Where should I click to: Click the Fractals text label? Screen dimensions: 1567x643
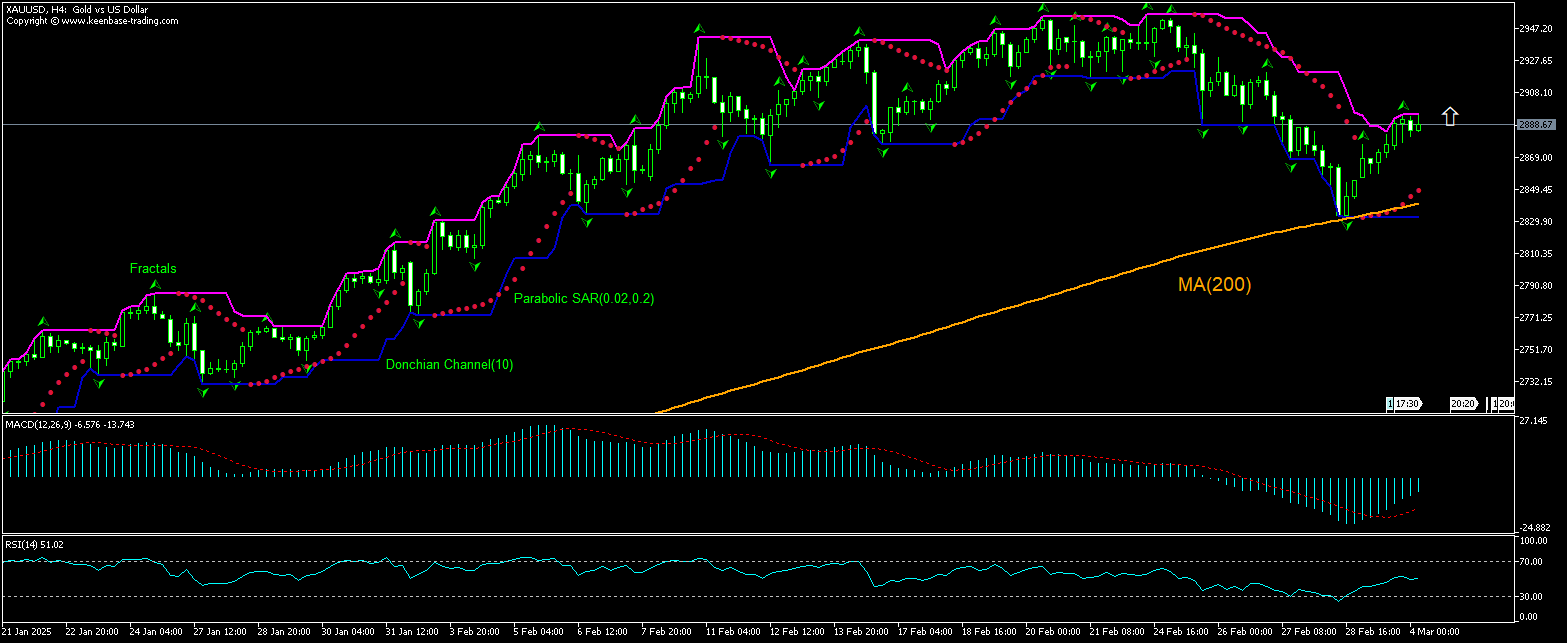(152, 268)
